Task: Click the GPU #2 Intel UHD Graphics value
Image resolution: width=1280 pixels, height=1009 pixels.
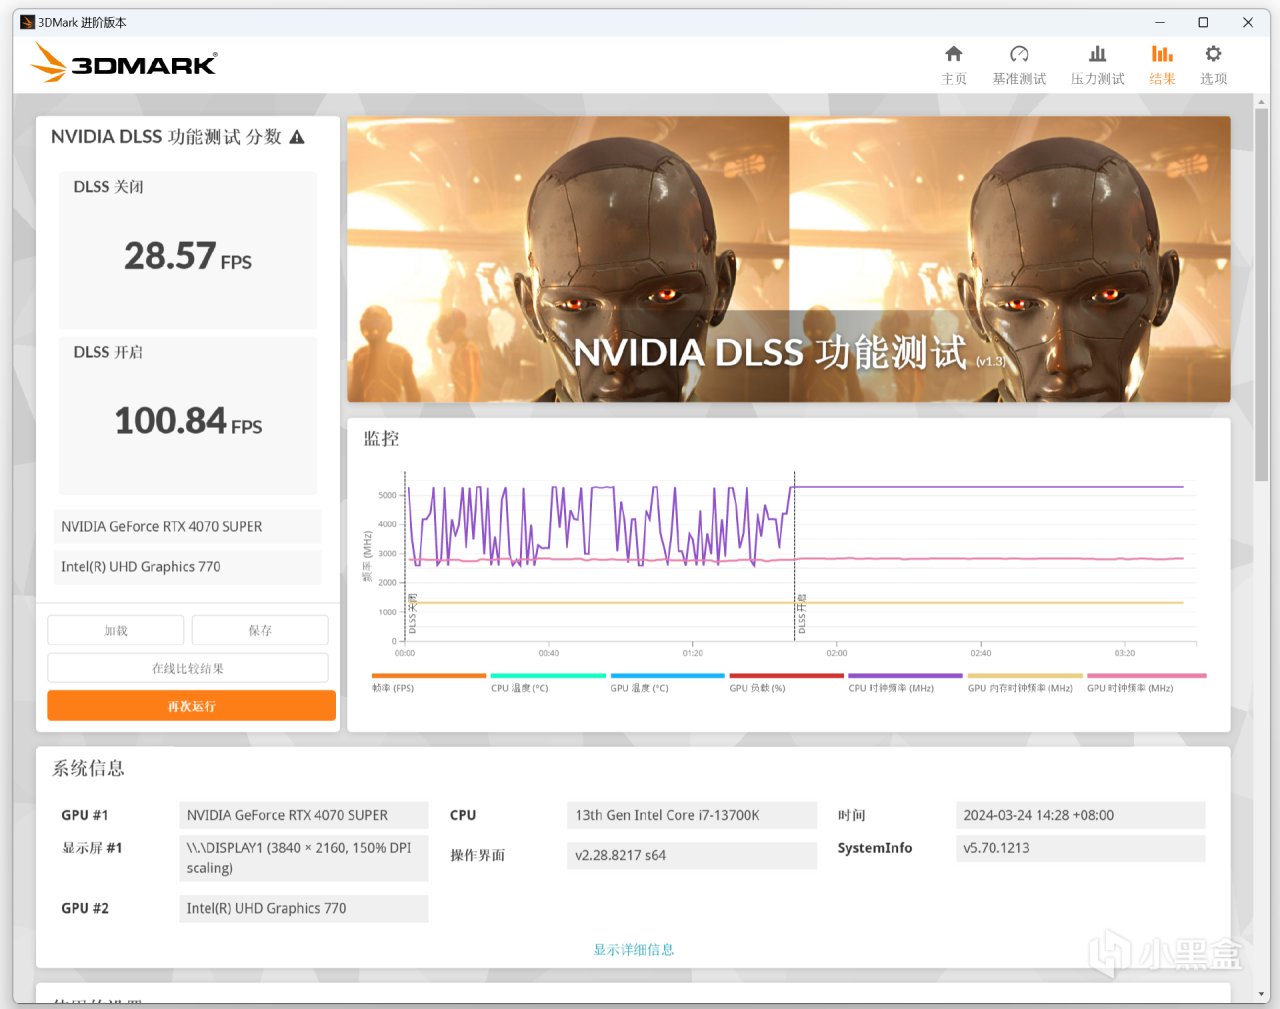Action: pyautogui.click(x=304, y=908)
